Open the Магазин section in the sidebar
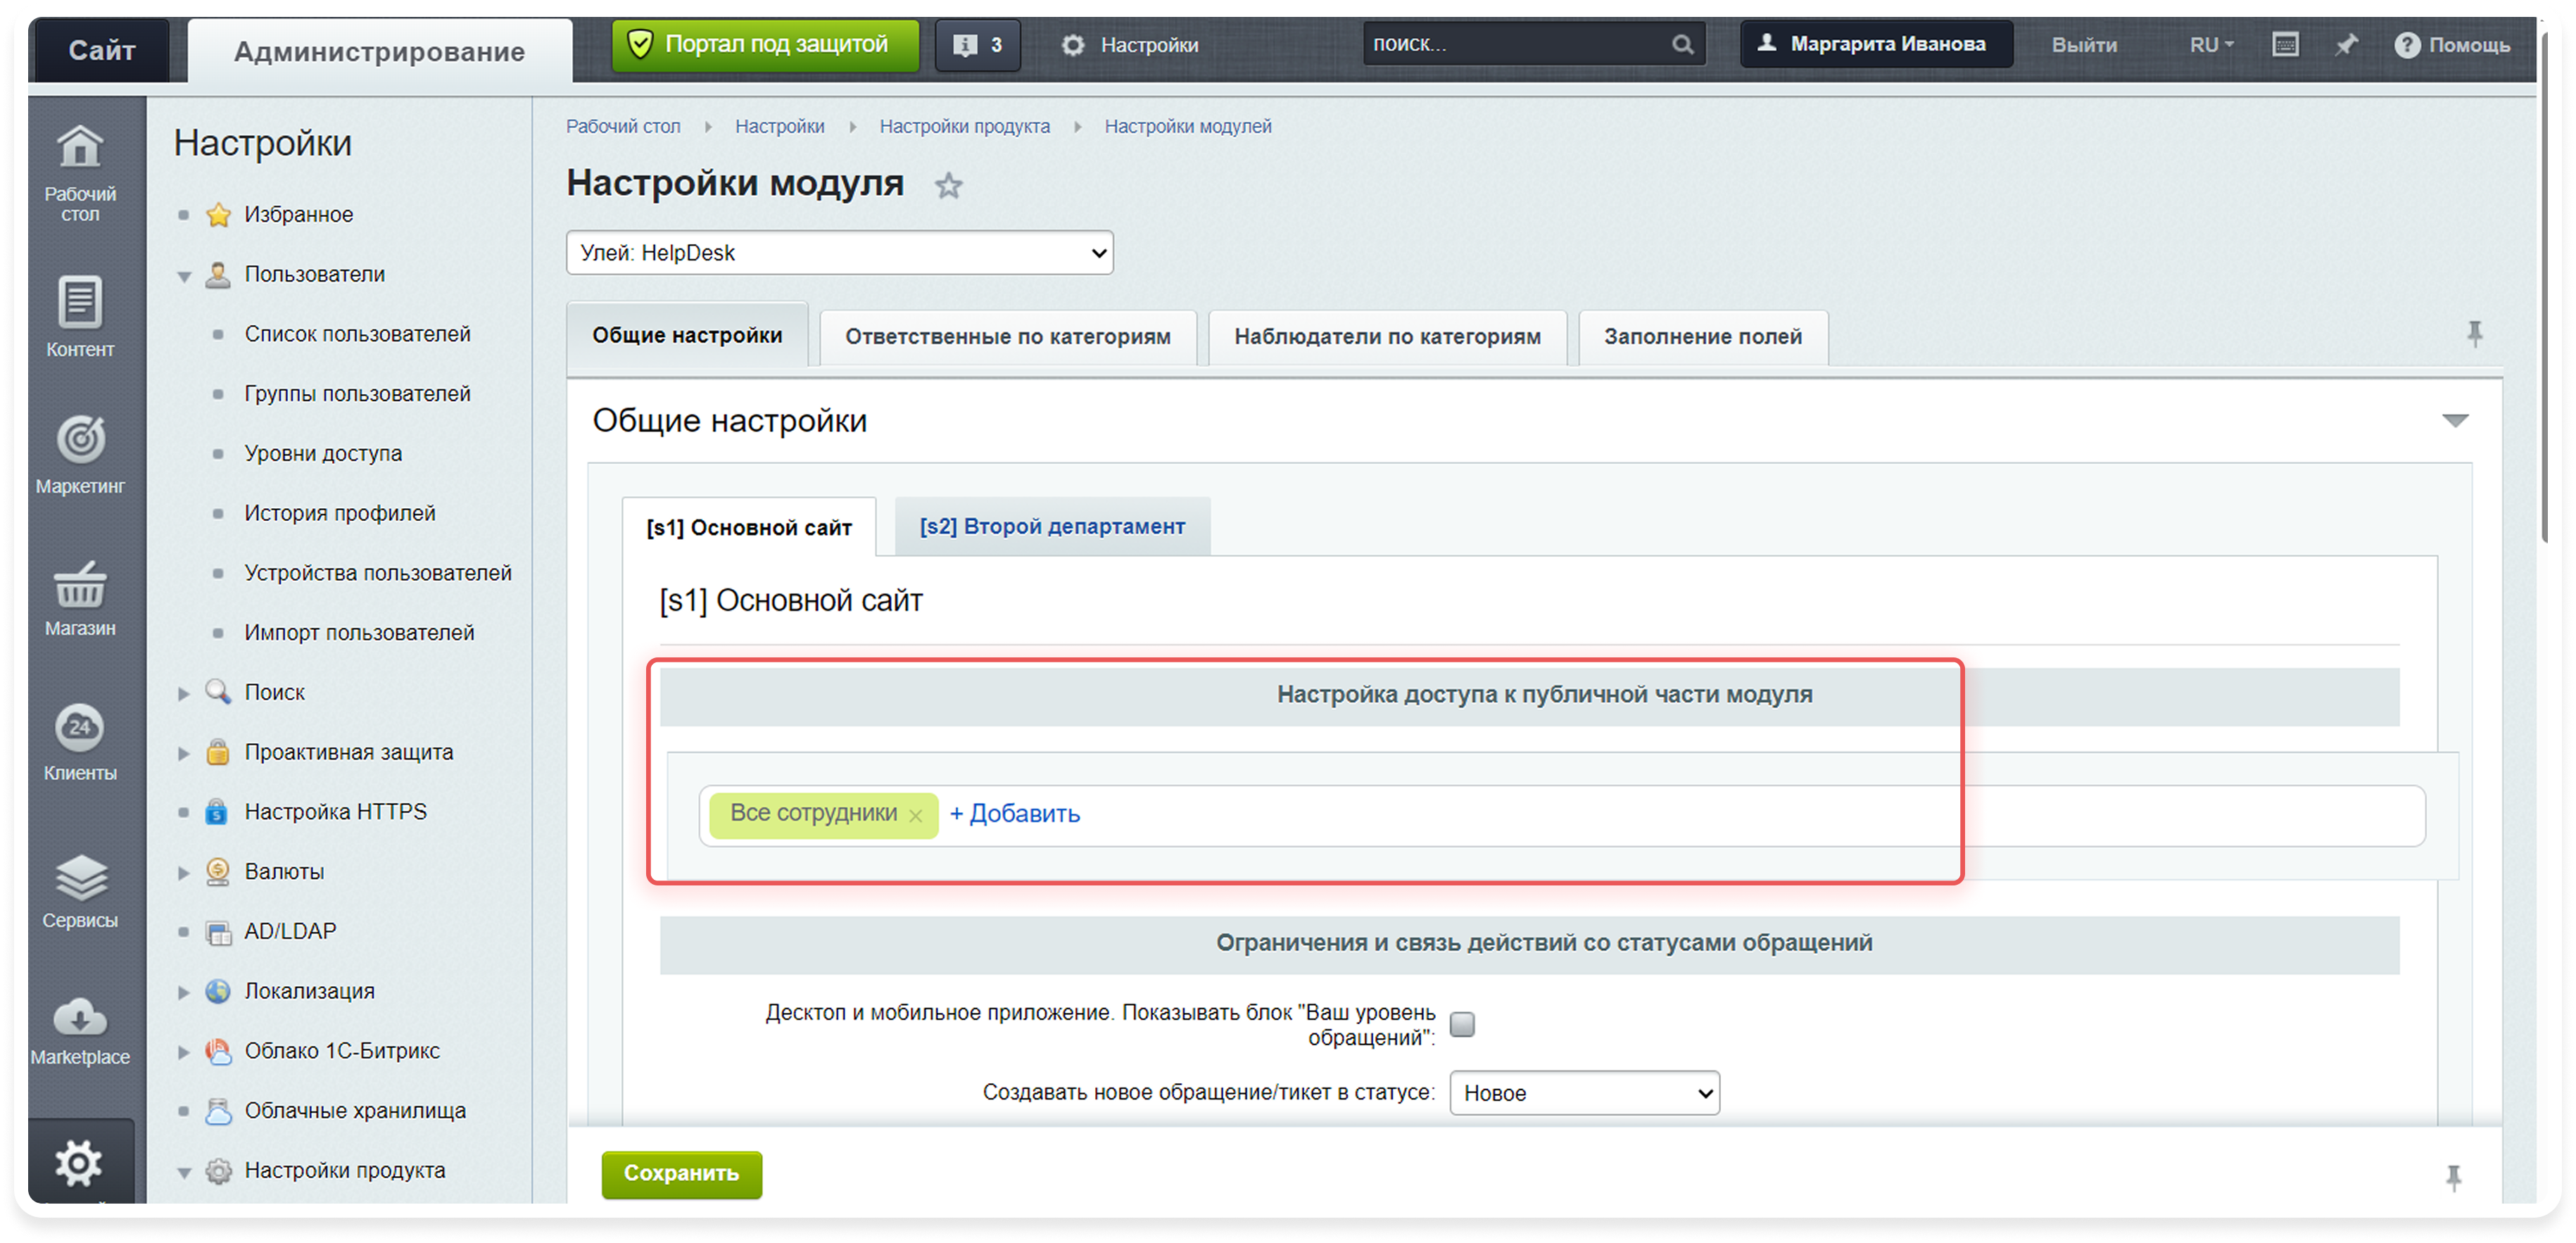Viewport: 2576px width, 1243px height. (79, 599)
